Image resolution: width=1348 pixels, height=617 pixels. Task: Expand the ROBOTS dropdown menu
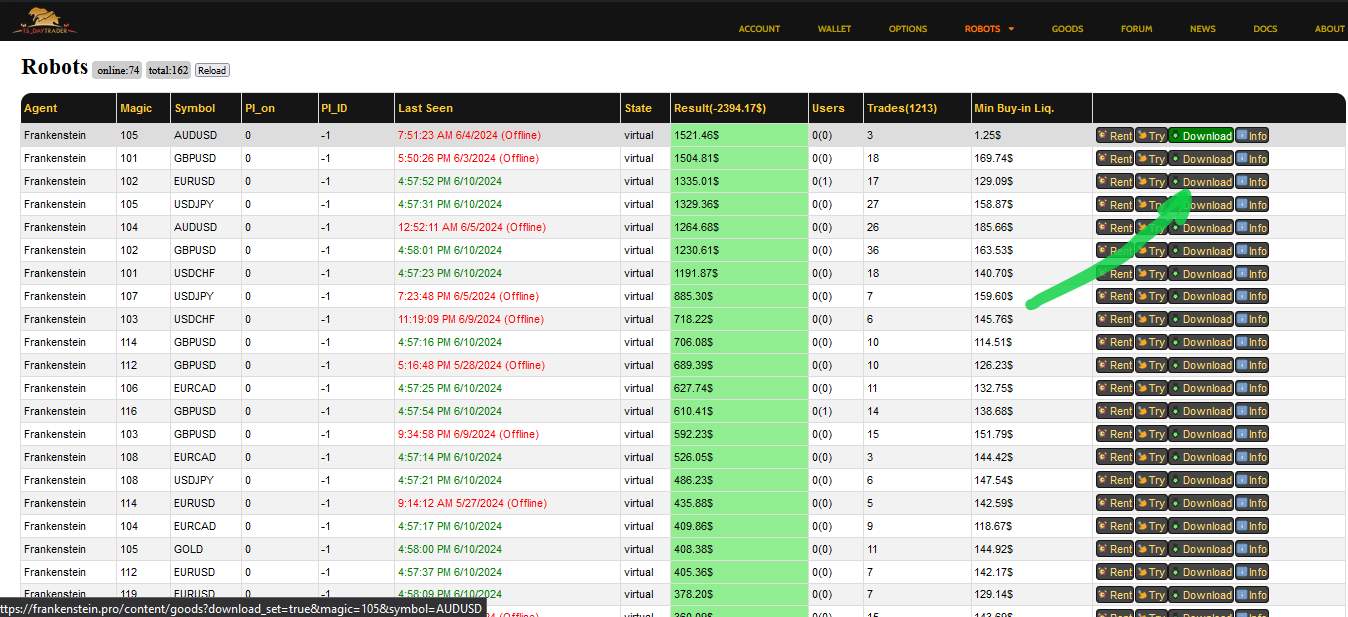coord(989,29)
